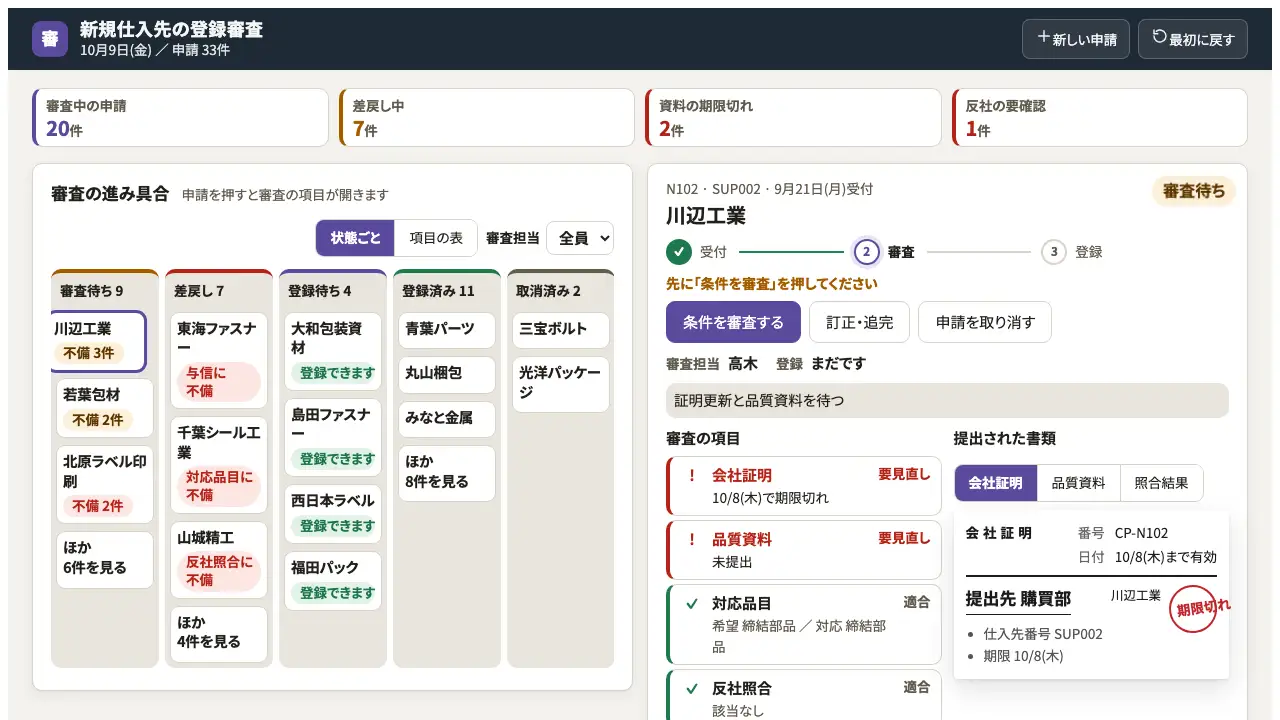Viewport: 1280px width, 720px height.
Task: Open the 若葉包材 application card
Action: pos(105,408)
